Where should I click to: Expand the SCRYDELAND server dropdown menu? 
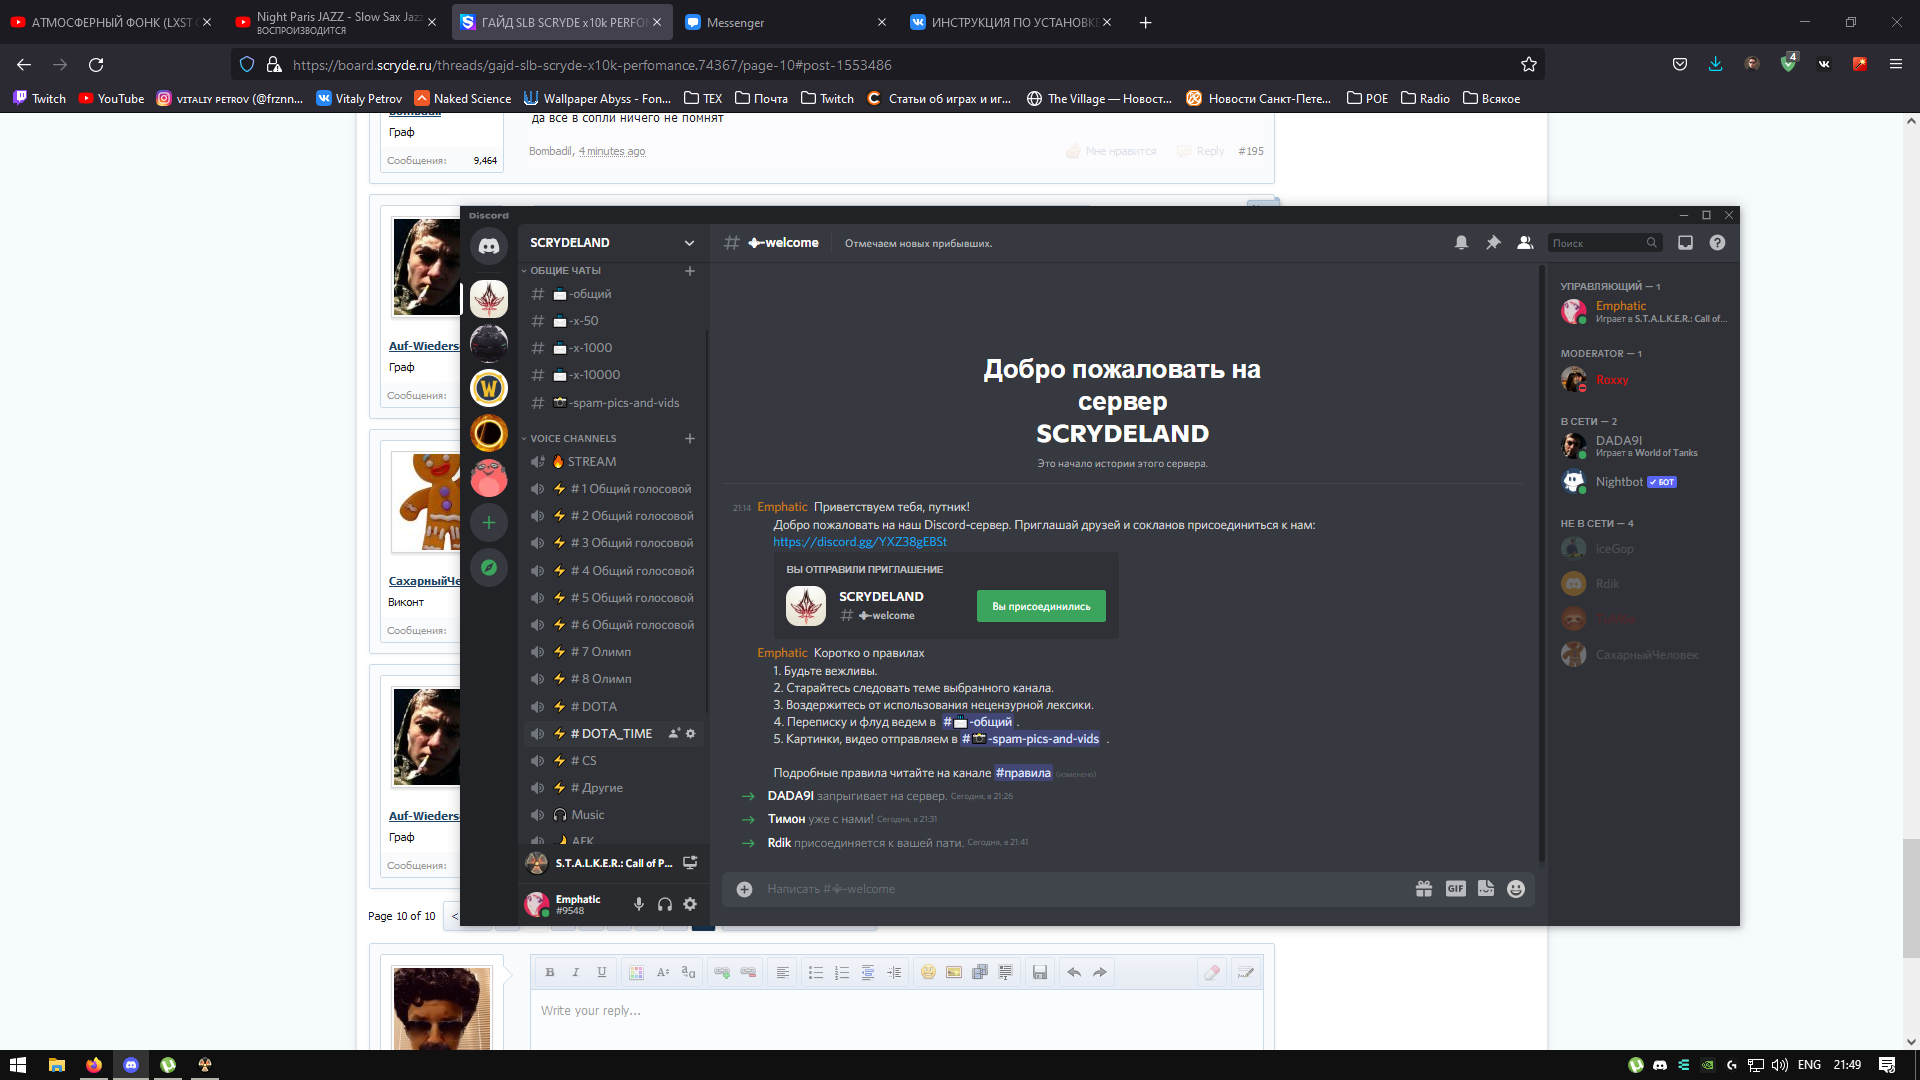(689, 243)
